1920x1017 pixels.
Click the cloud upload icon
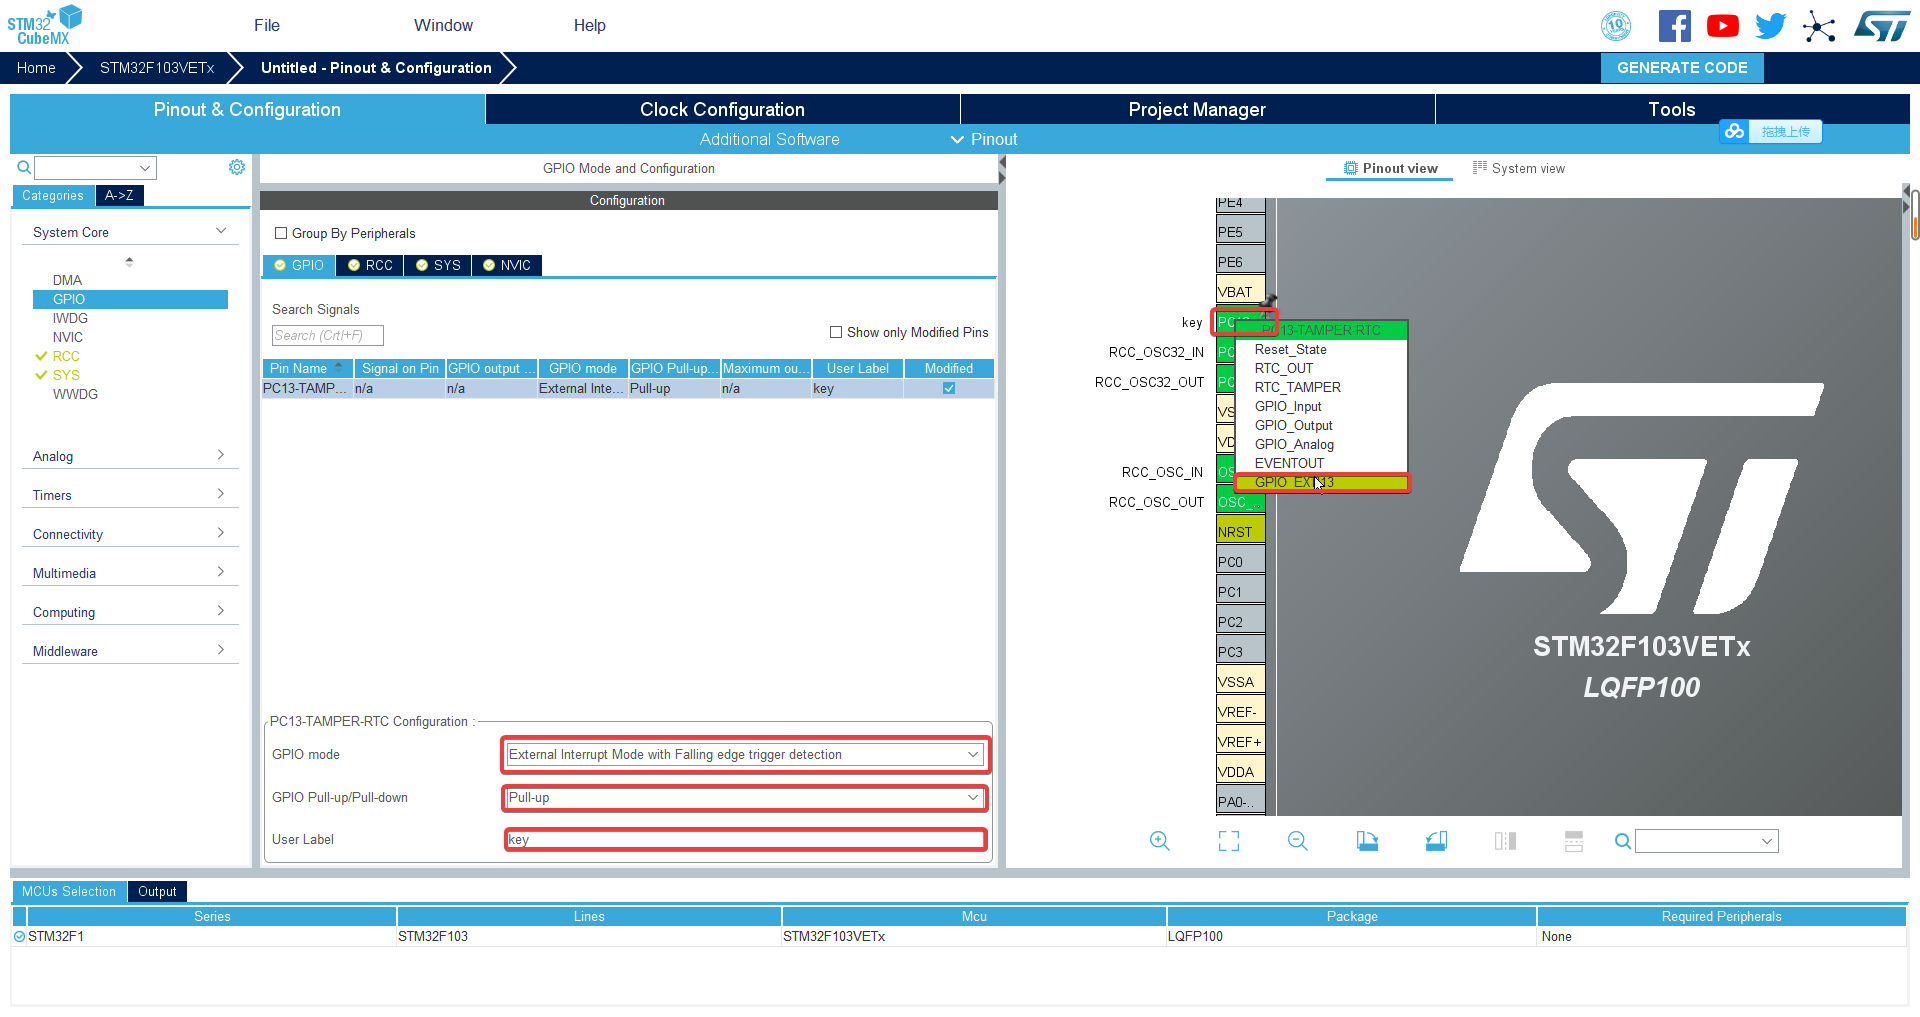tap(1735, 131)
